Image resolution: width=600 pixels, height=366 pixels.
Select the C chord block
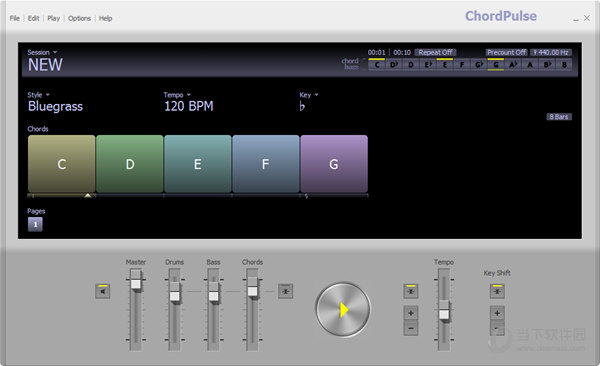(62, 164)
